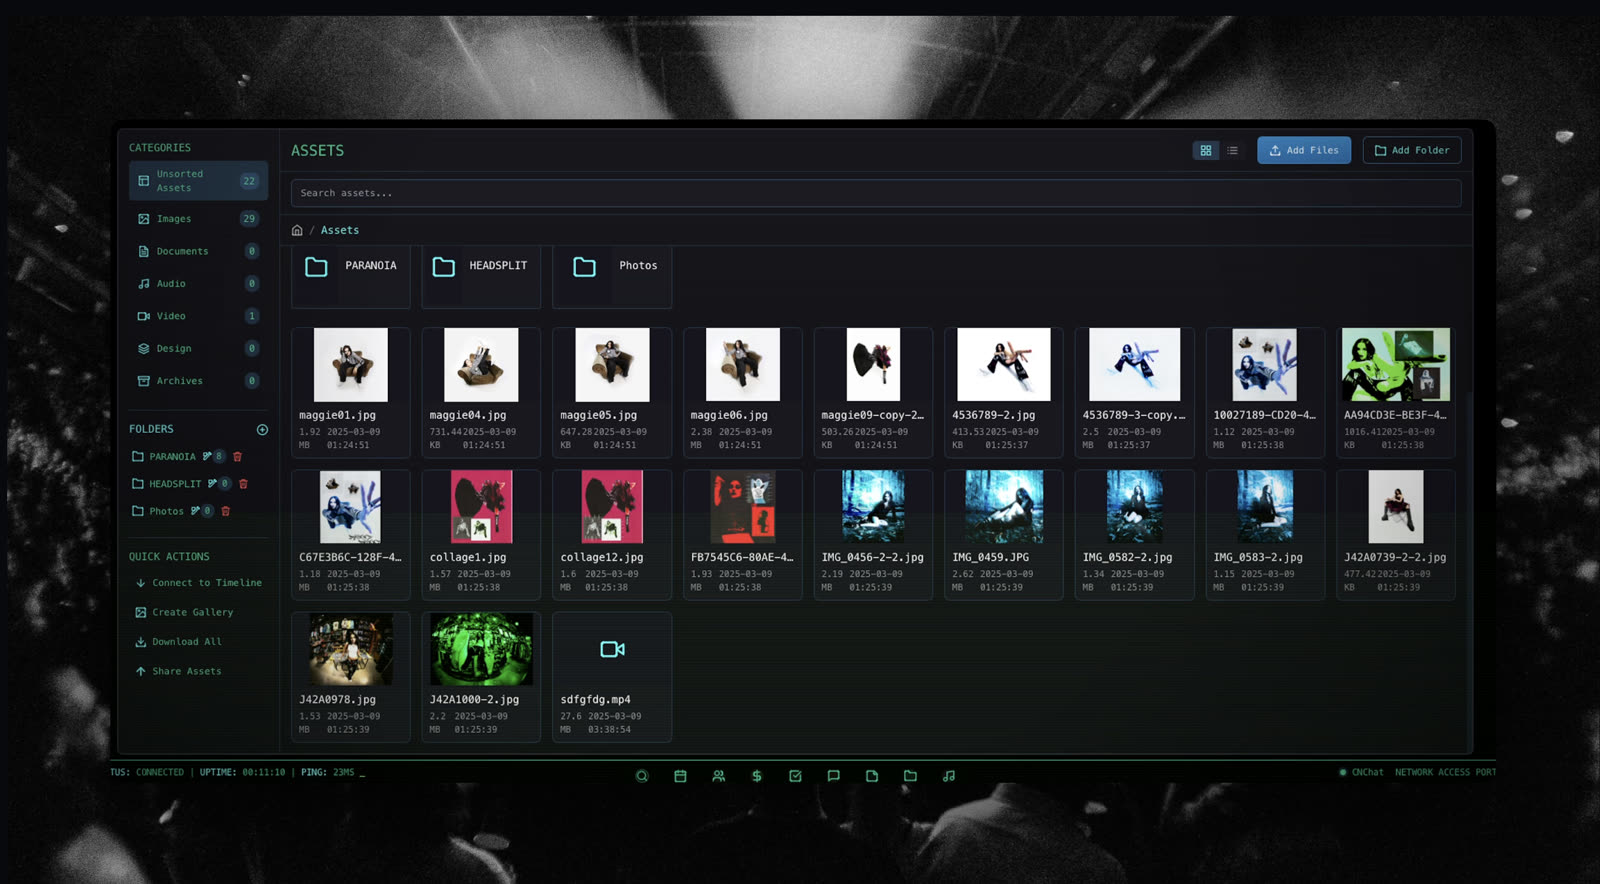1600x884 pixels.
Task: Open the chat bubble icon in dock
Action: tap(833, 776)
